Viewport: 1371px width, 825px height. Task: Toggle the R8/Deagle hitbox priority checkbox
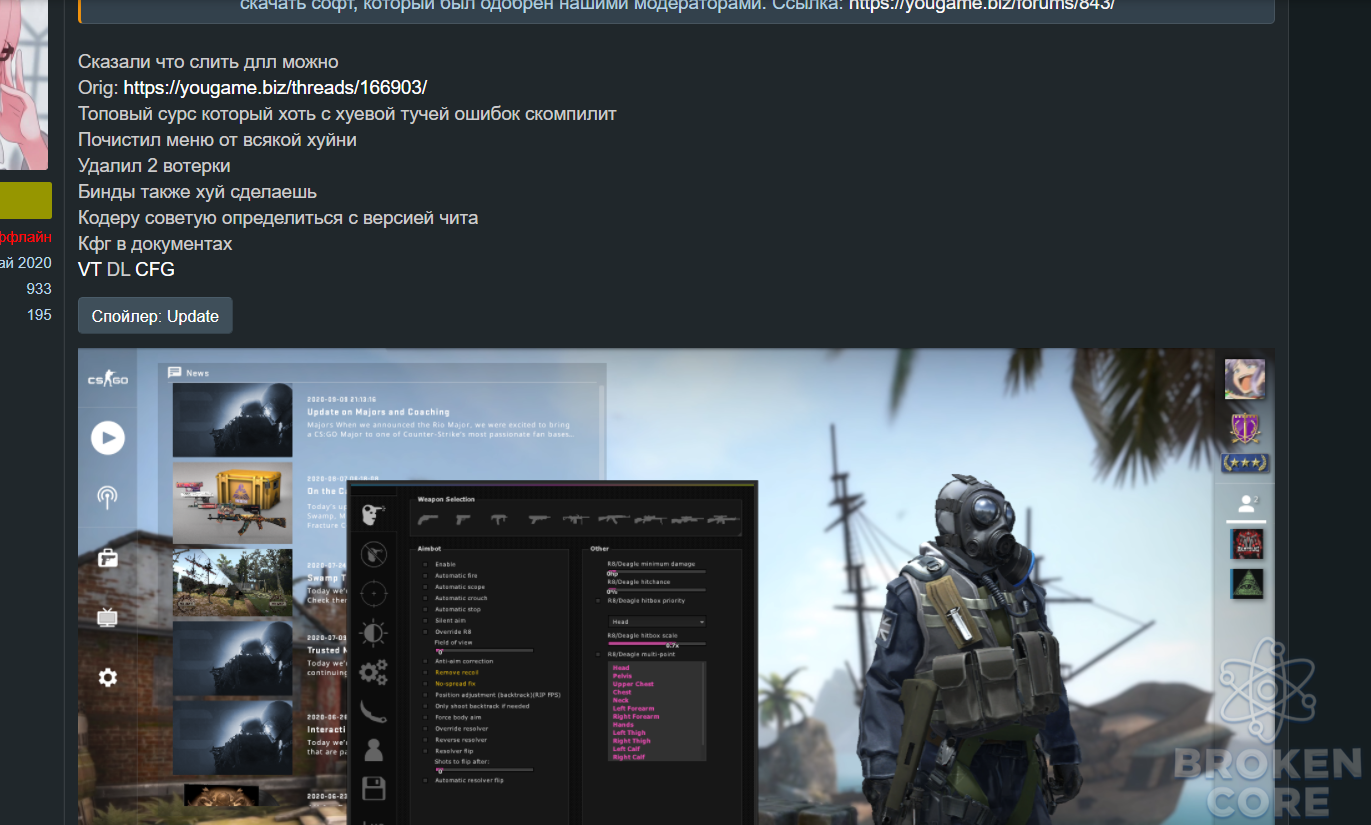pos(598,601)
